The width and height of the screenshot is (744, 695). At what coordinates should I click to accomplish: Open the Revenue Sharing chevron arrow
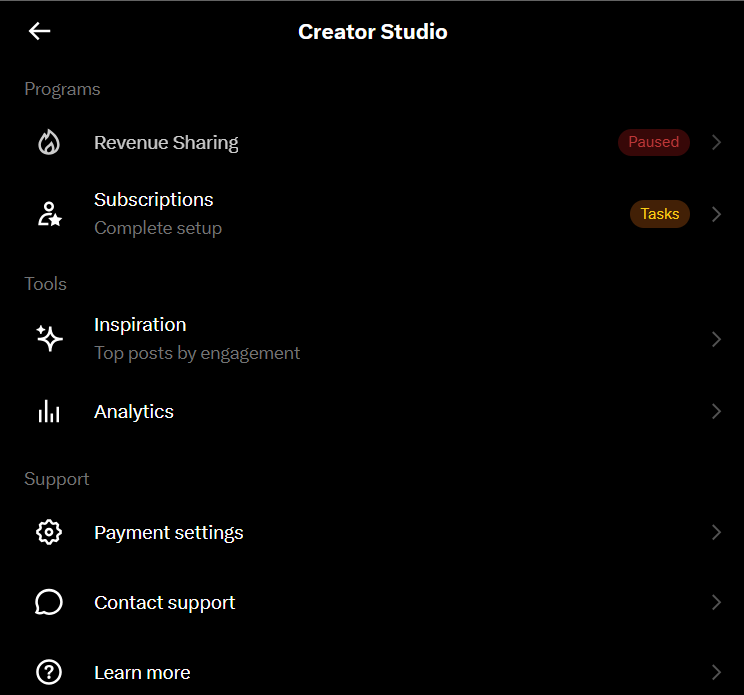[x=716, y=142]
